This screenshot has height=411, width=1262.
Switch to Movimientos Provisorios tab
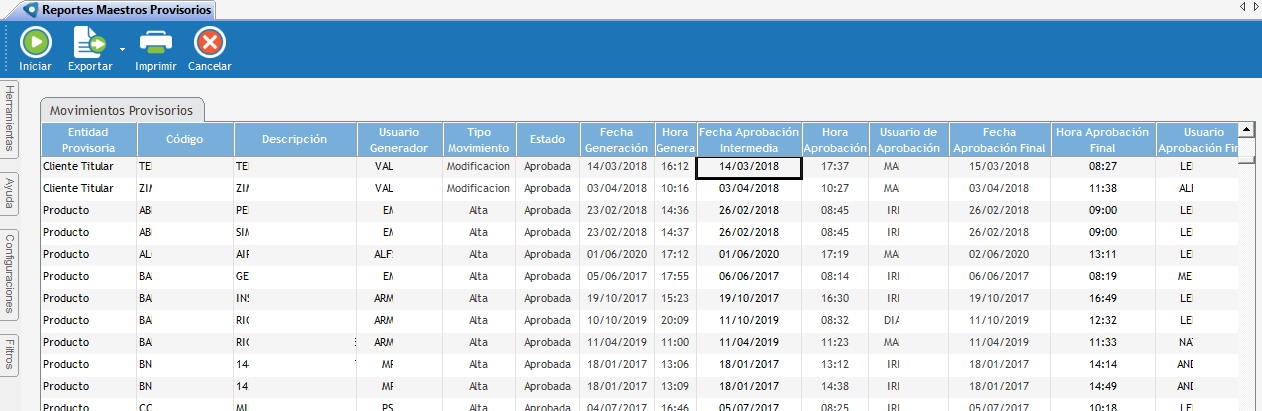pyautogui.click(x=123, y=110)
